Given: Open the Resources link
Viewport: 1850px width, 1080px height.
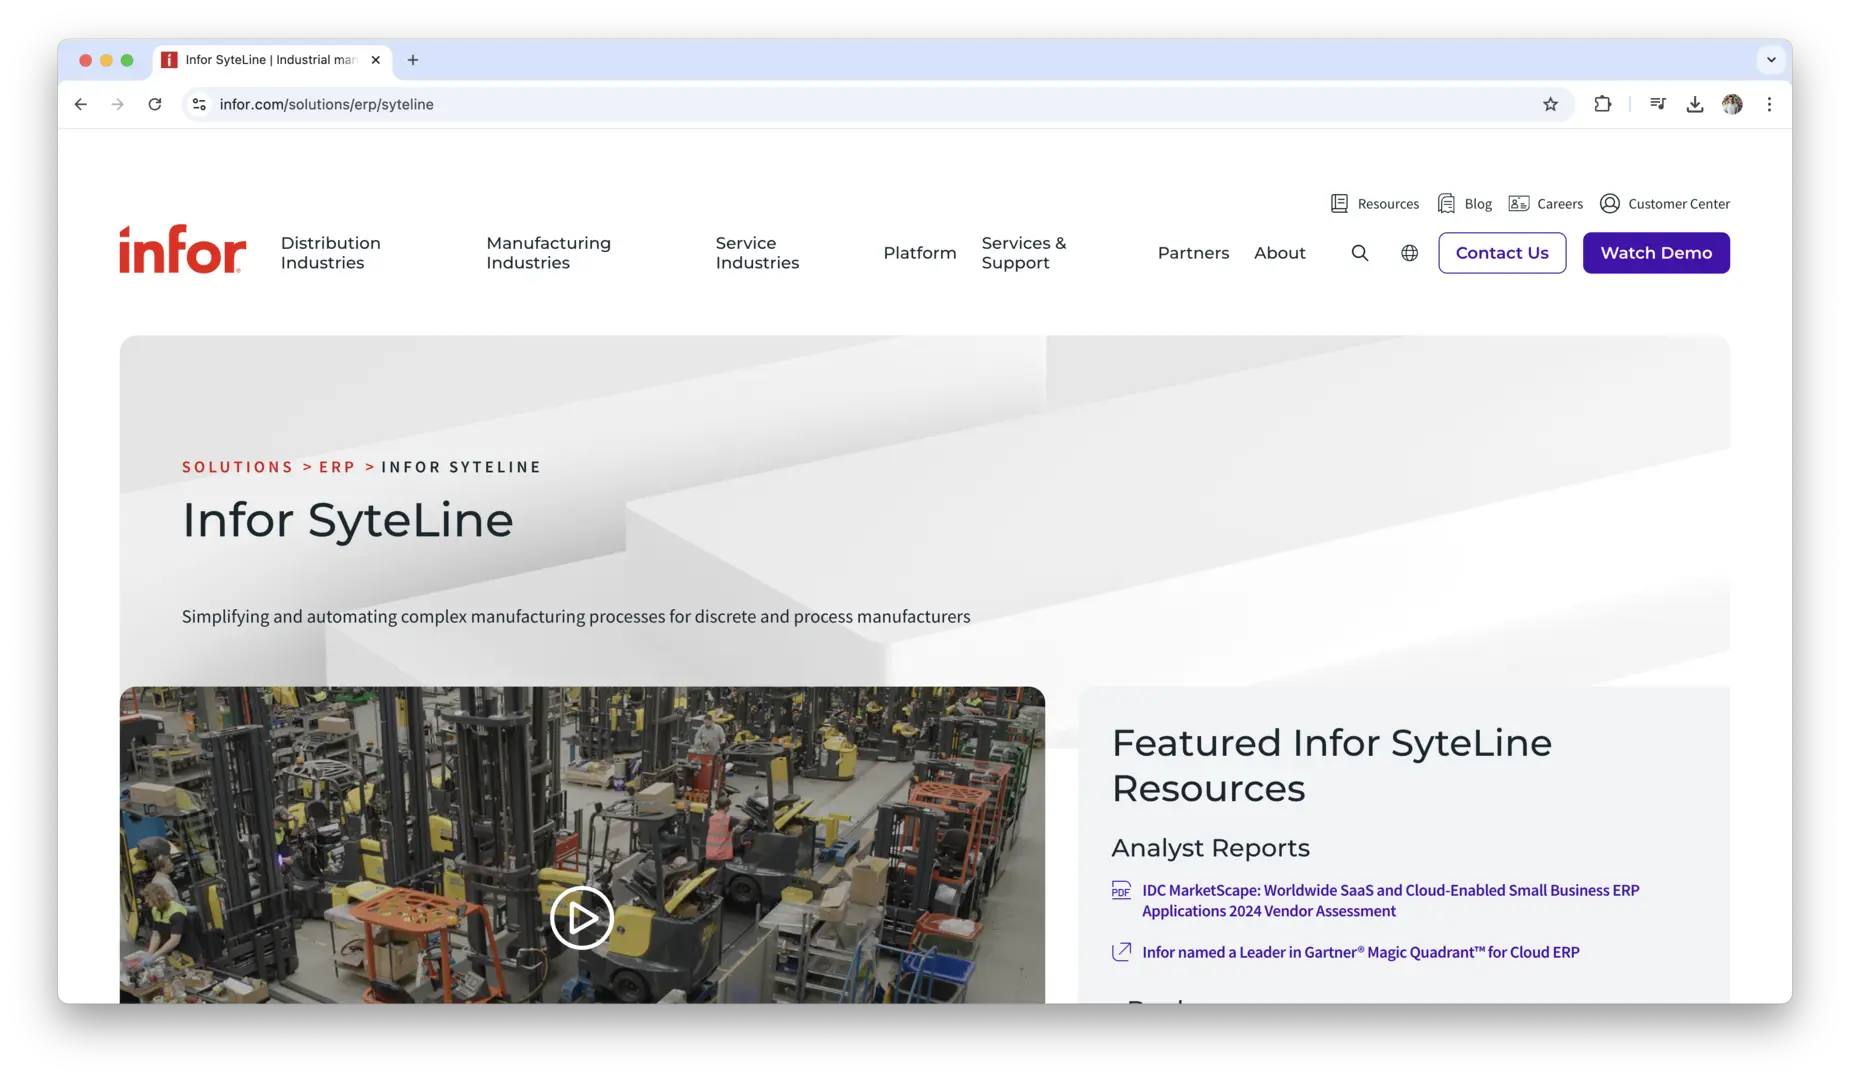Looking at the screenshot, I should tap(1388, 204).
